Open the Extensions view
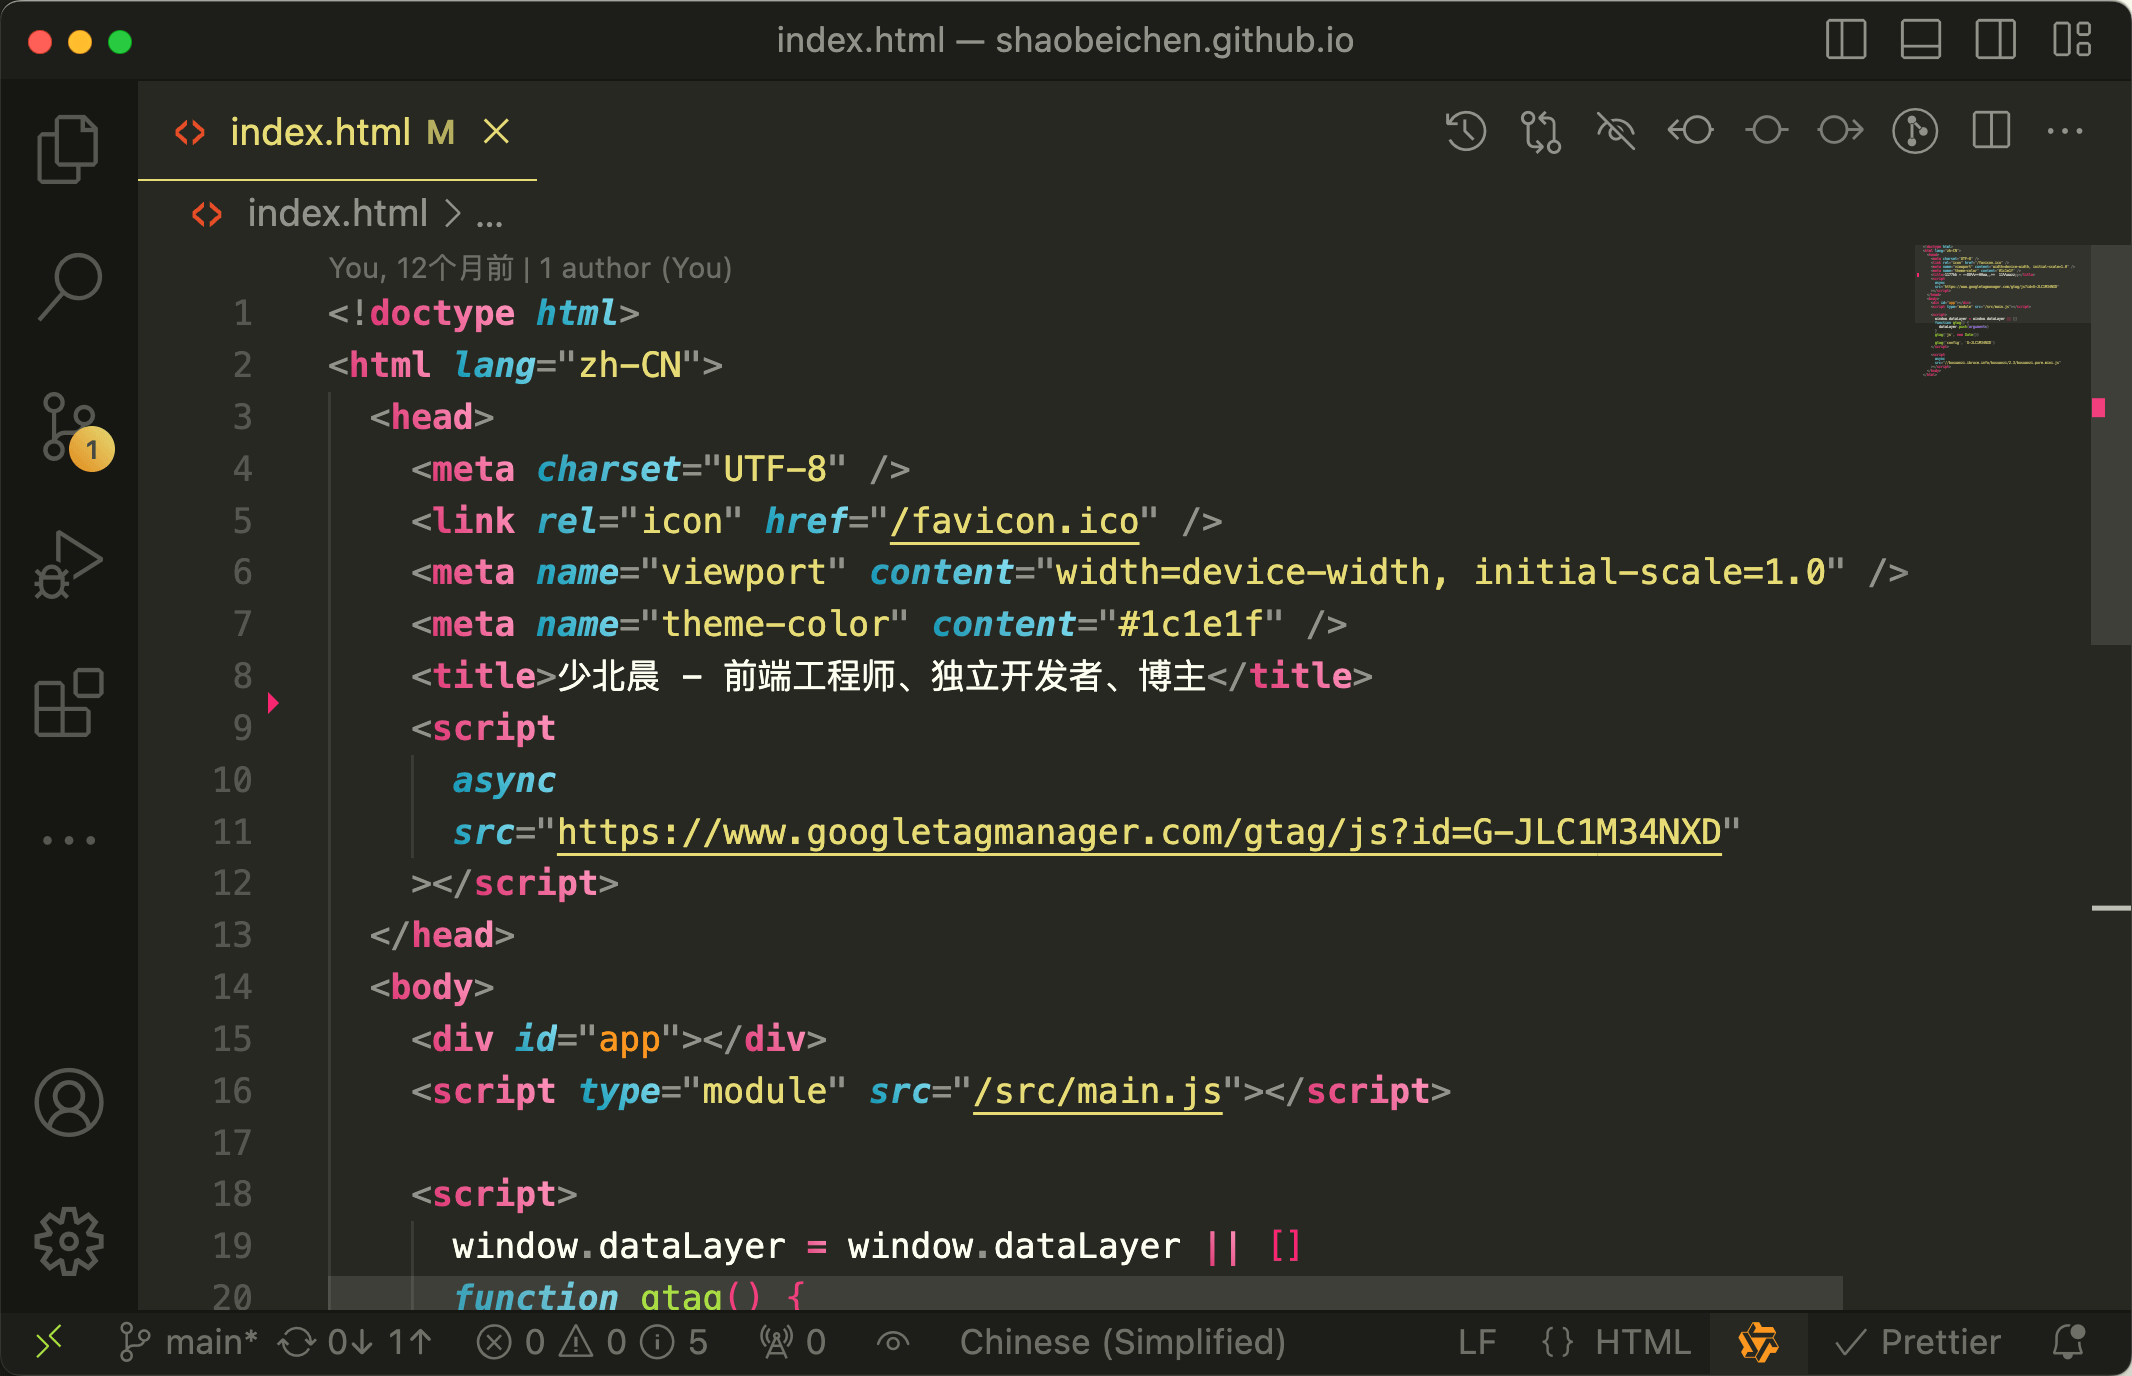 tap(68, 703)
